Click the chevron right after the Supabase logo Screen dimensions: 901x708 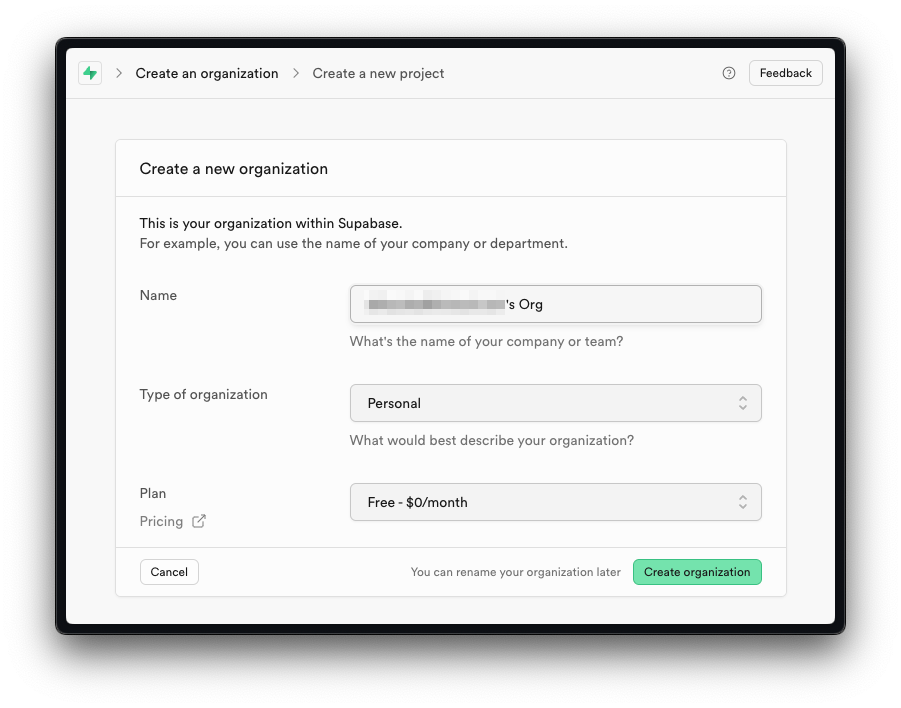point(119,73)
